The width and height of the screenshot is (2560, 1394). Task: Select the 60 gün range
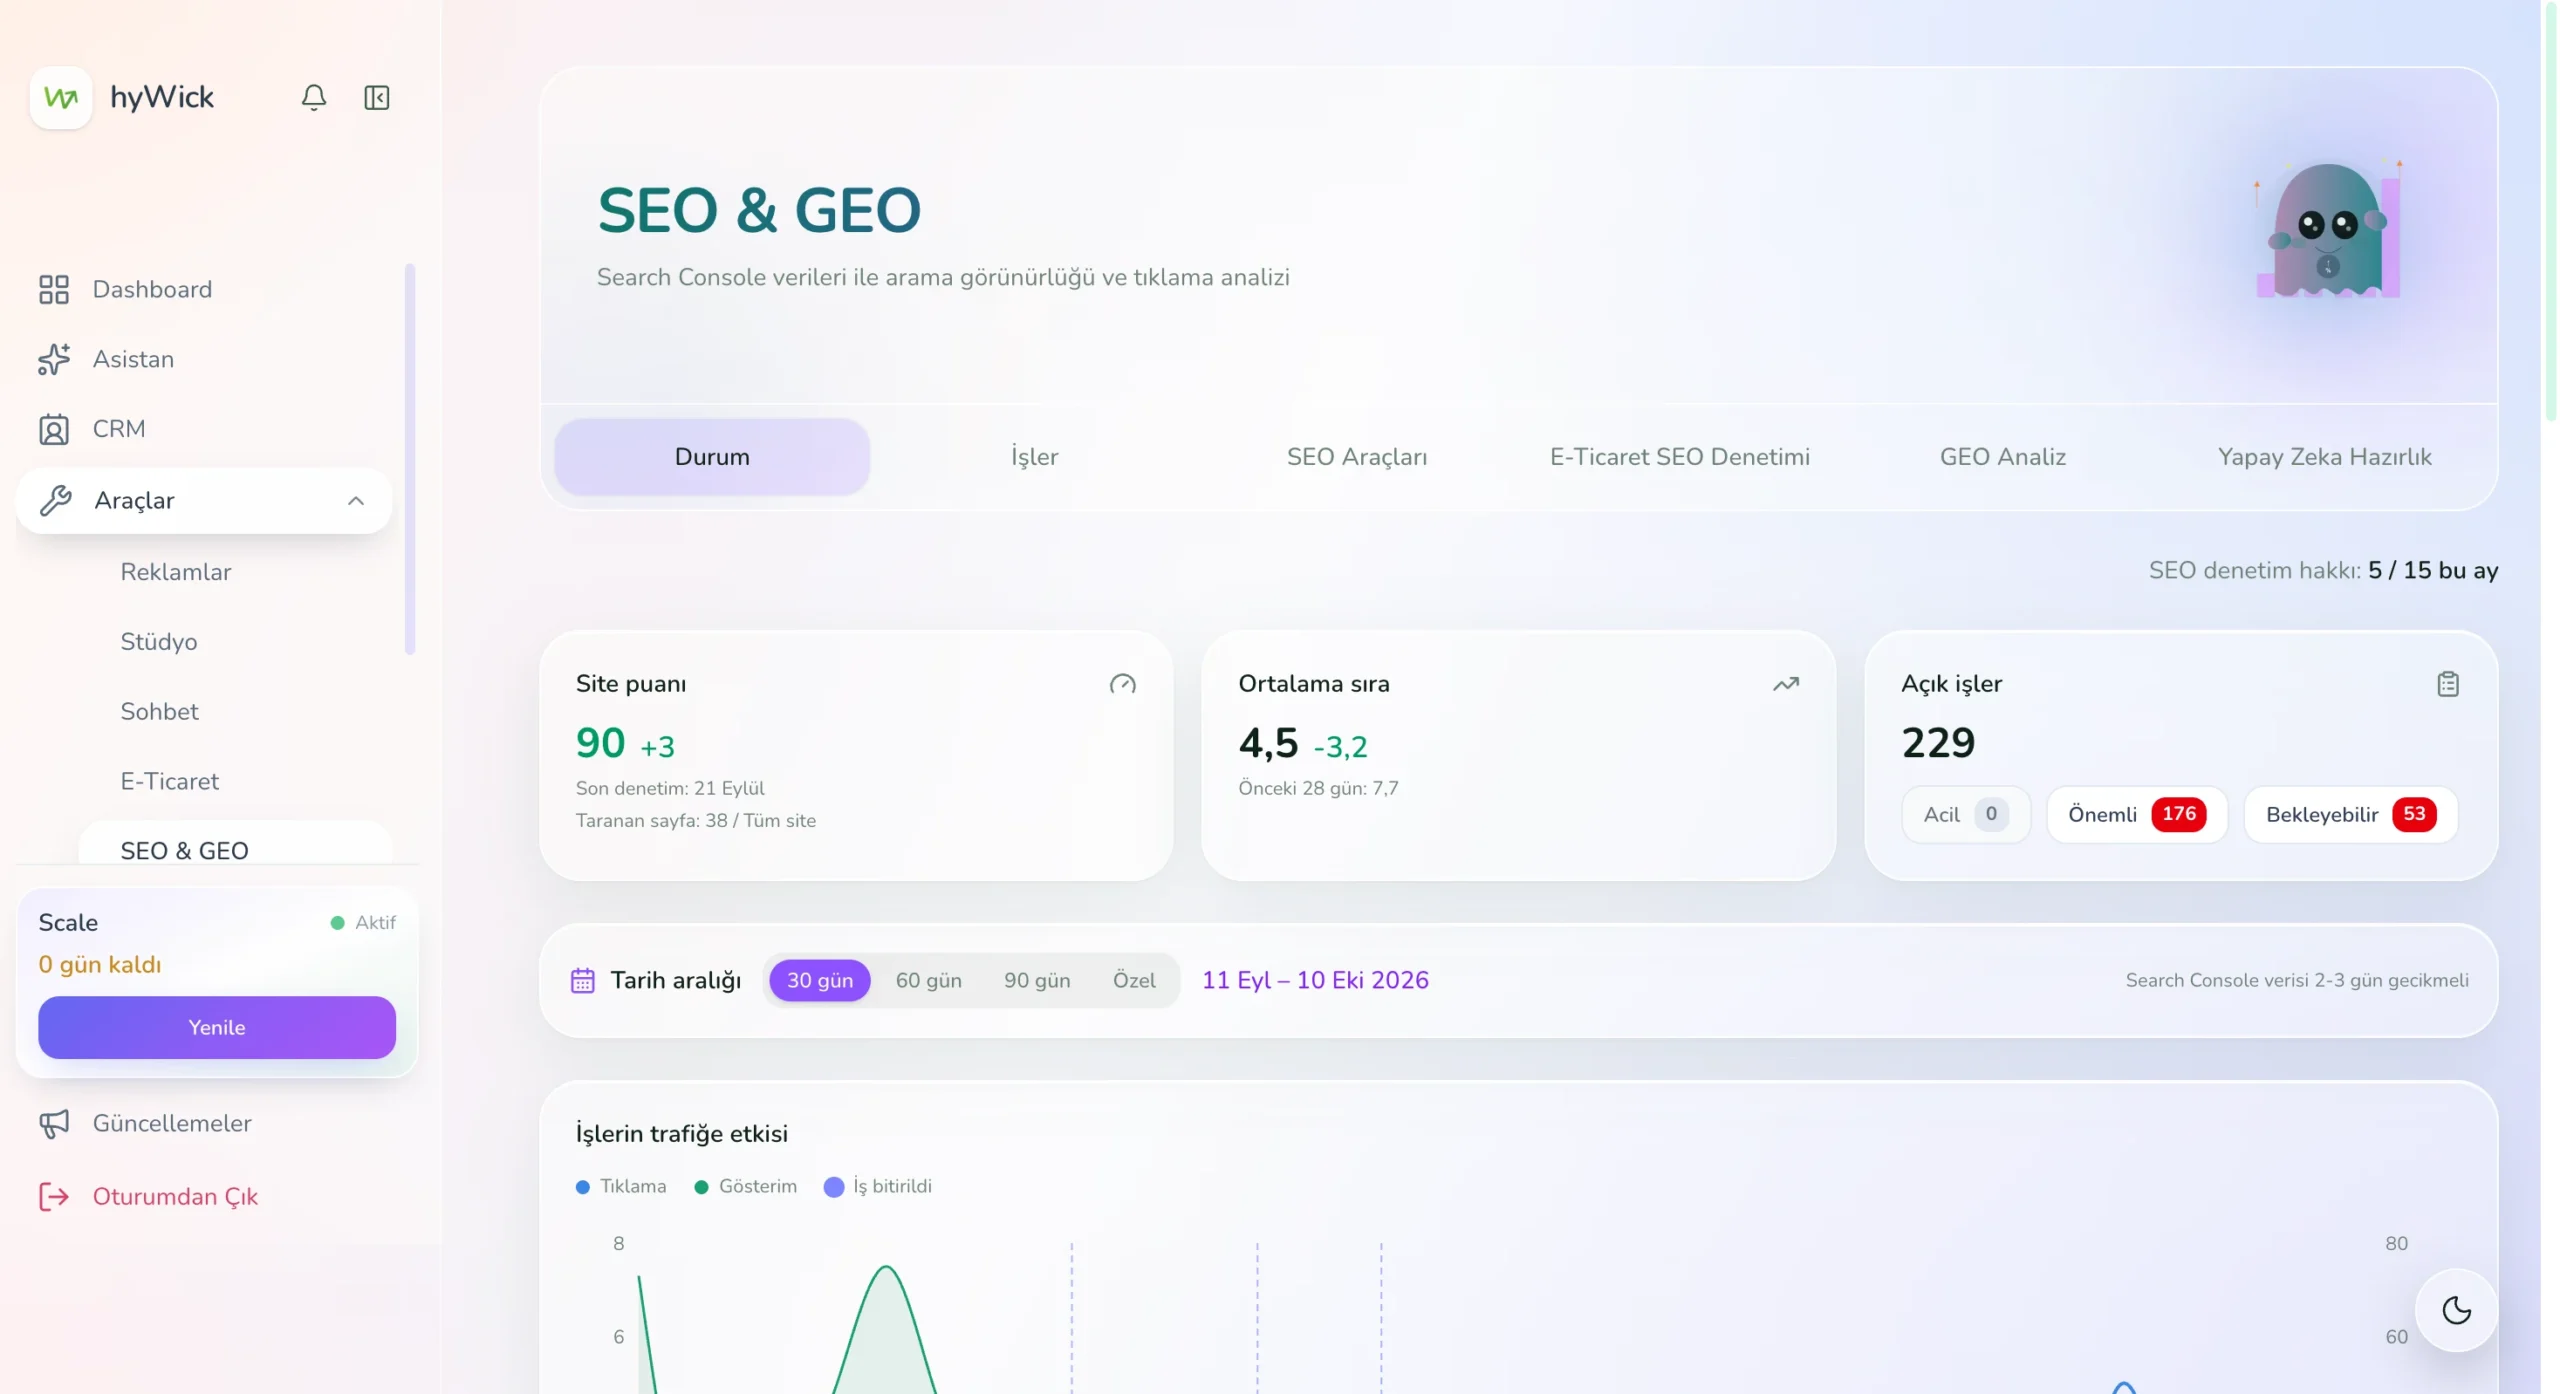pos(929,980)
